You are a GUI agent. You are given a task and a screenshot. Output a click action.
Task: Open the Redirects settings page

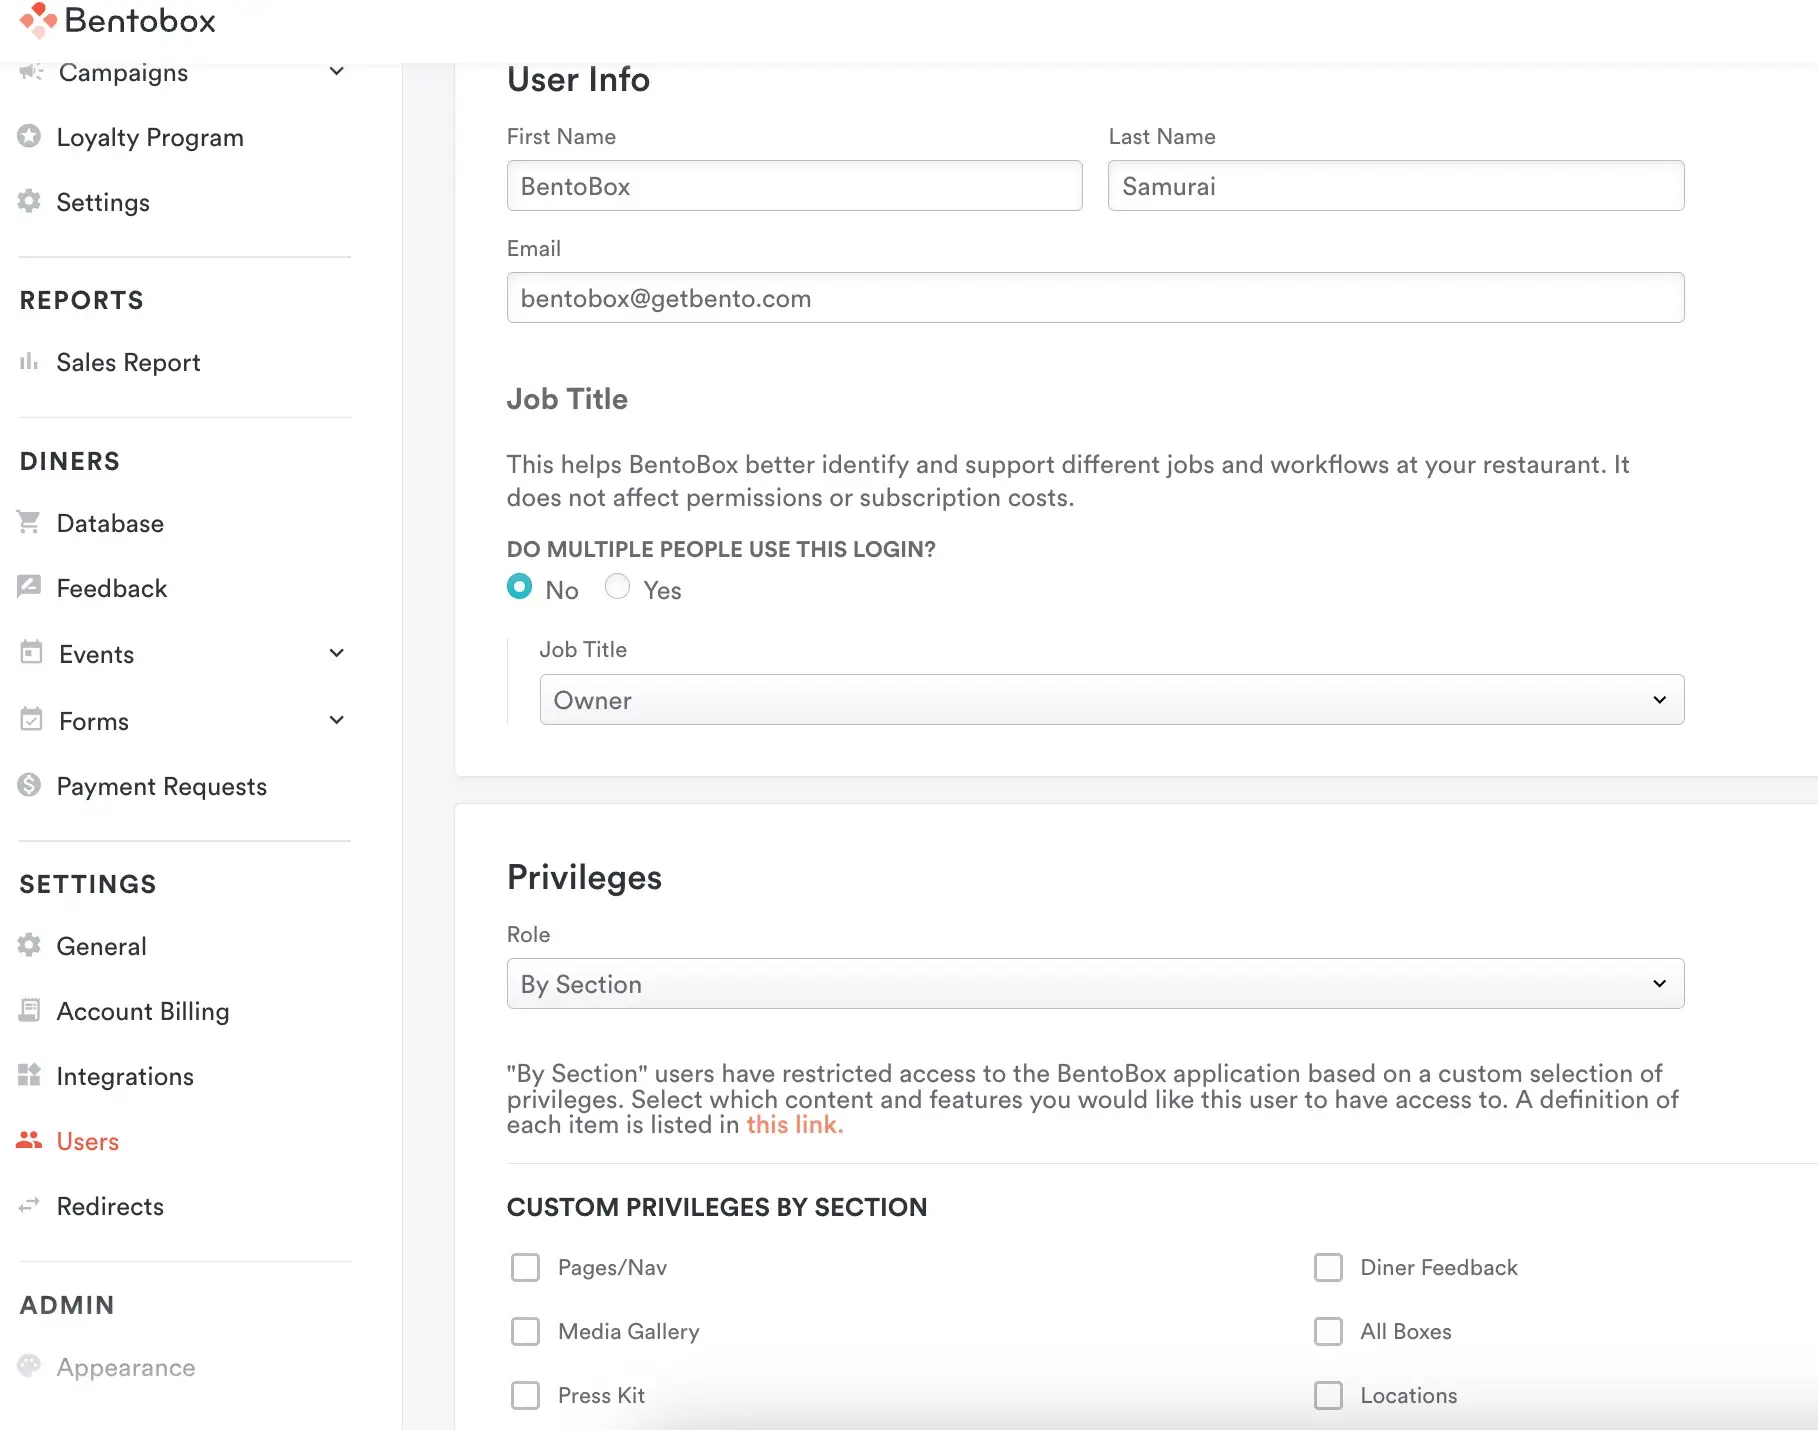[x=110, y=1206]
